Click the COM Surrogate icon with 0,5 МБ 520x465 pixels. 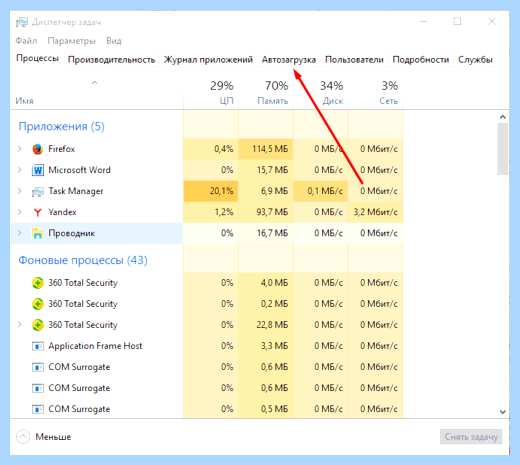38,409
